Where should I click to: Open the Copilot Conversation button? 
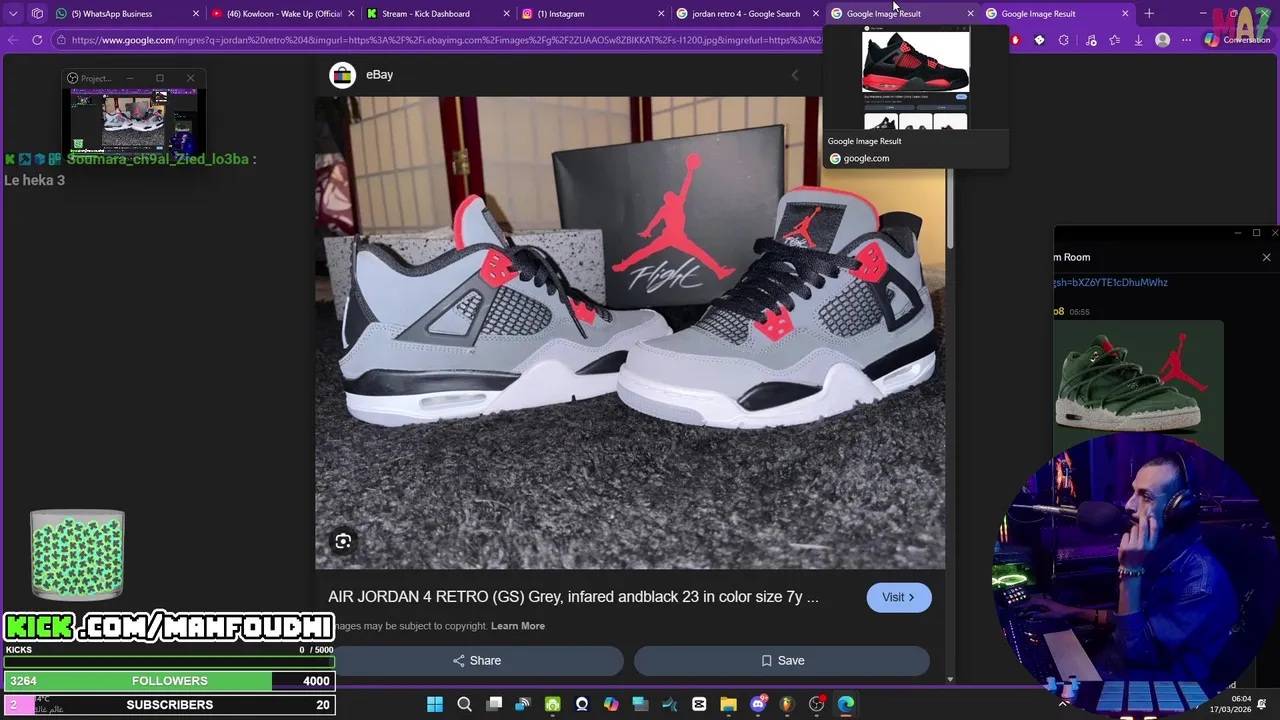[1238, 40]
